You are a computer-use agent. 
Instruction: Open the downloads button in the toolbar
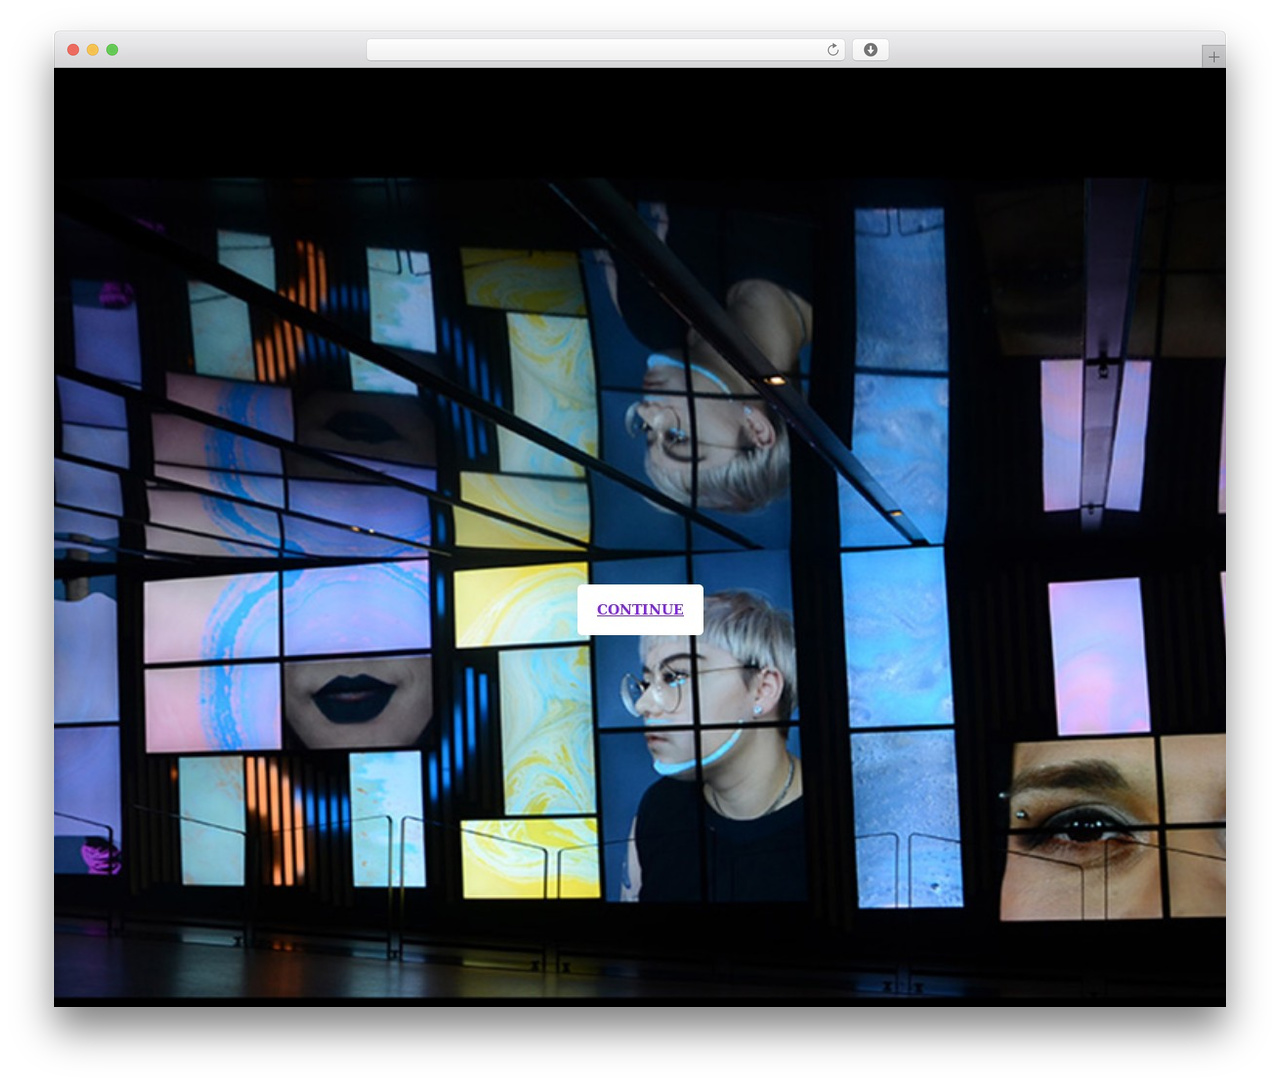click(x=870, y=50)
